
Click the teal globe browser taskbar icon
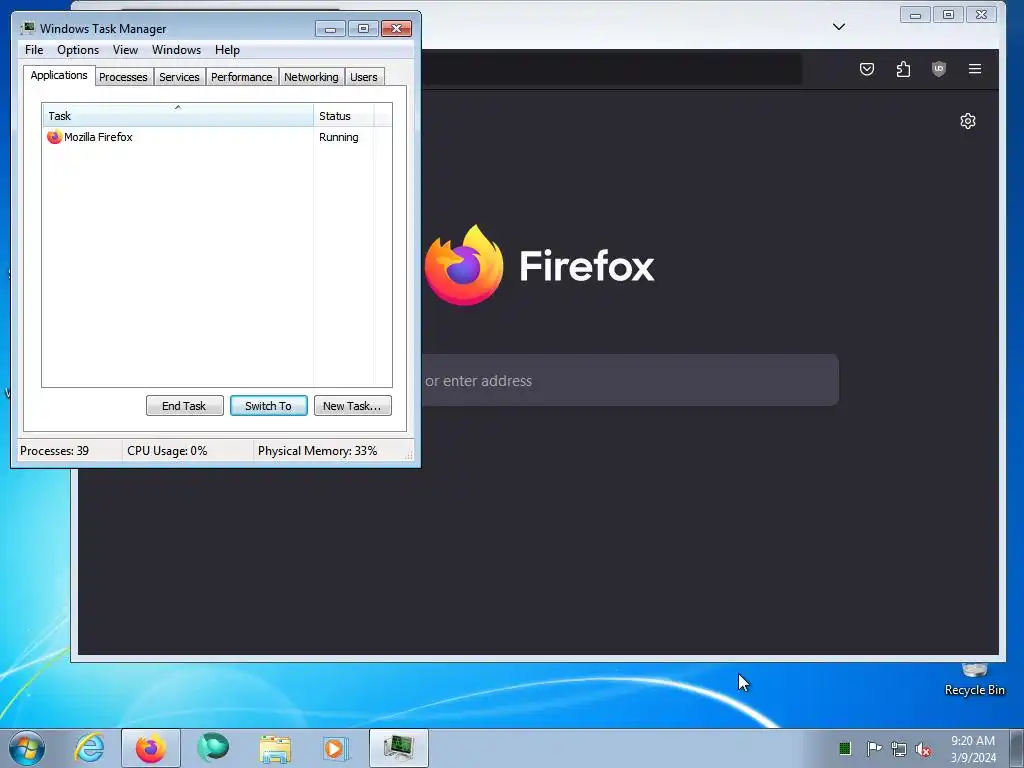[x=213, y=748]
